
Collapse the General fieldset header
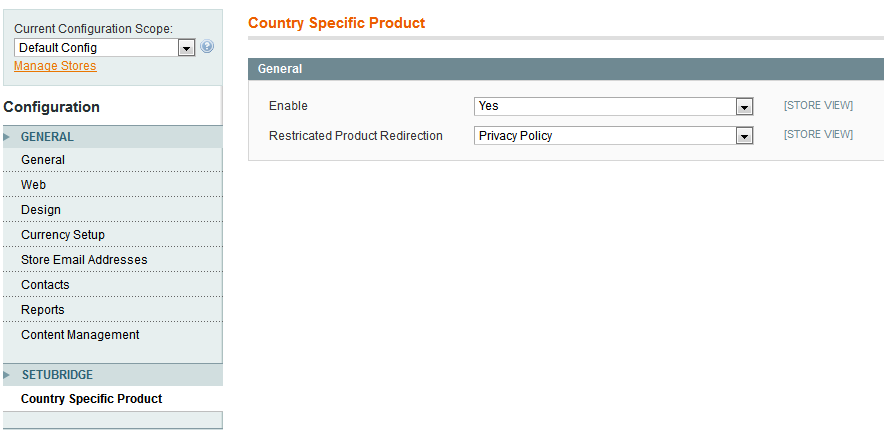[x=565, y=69]
